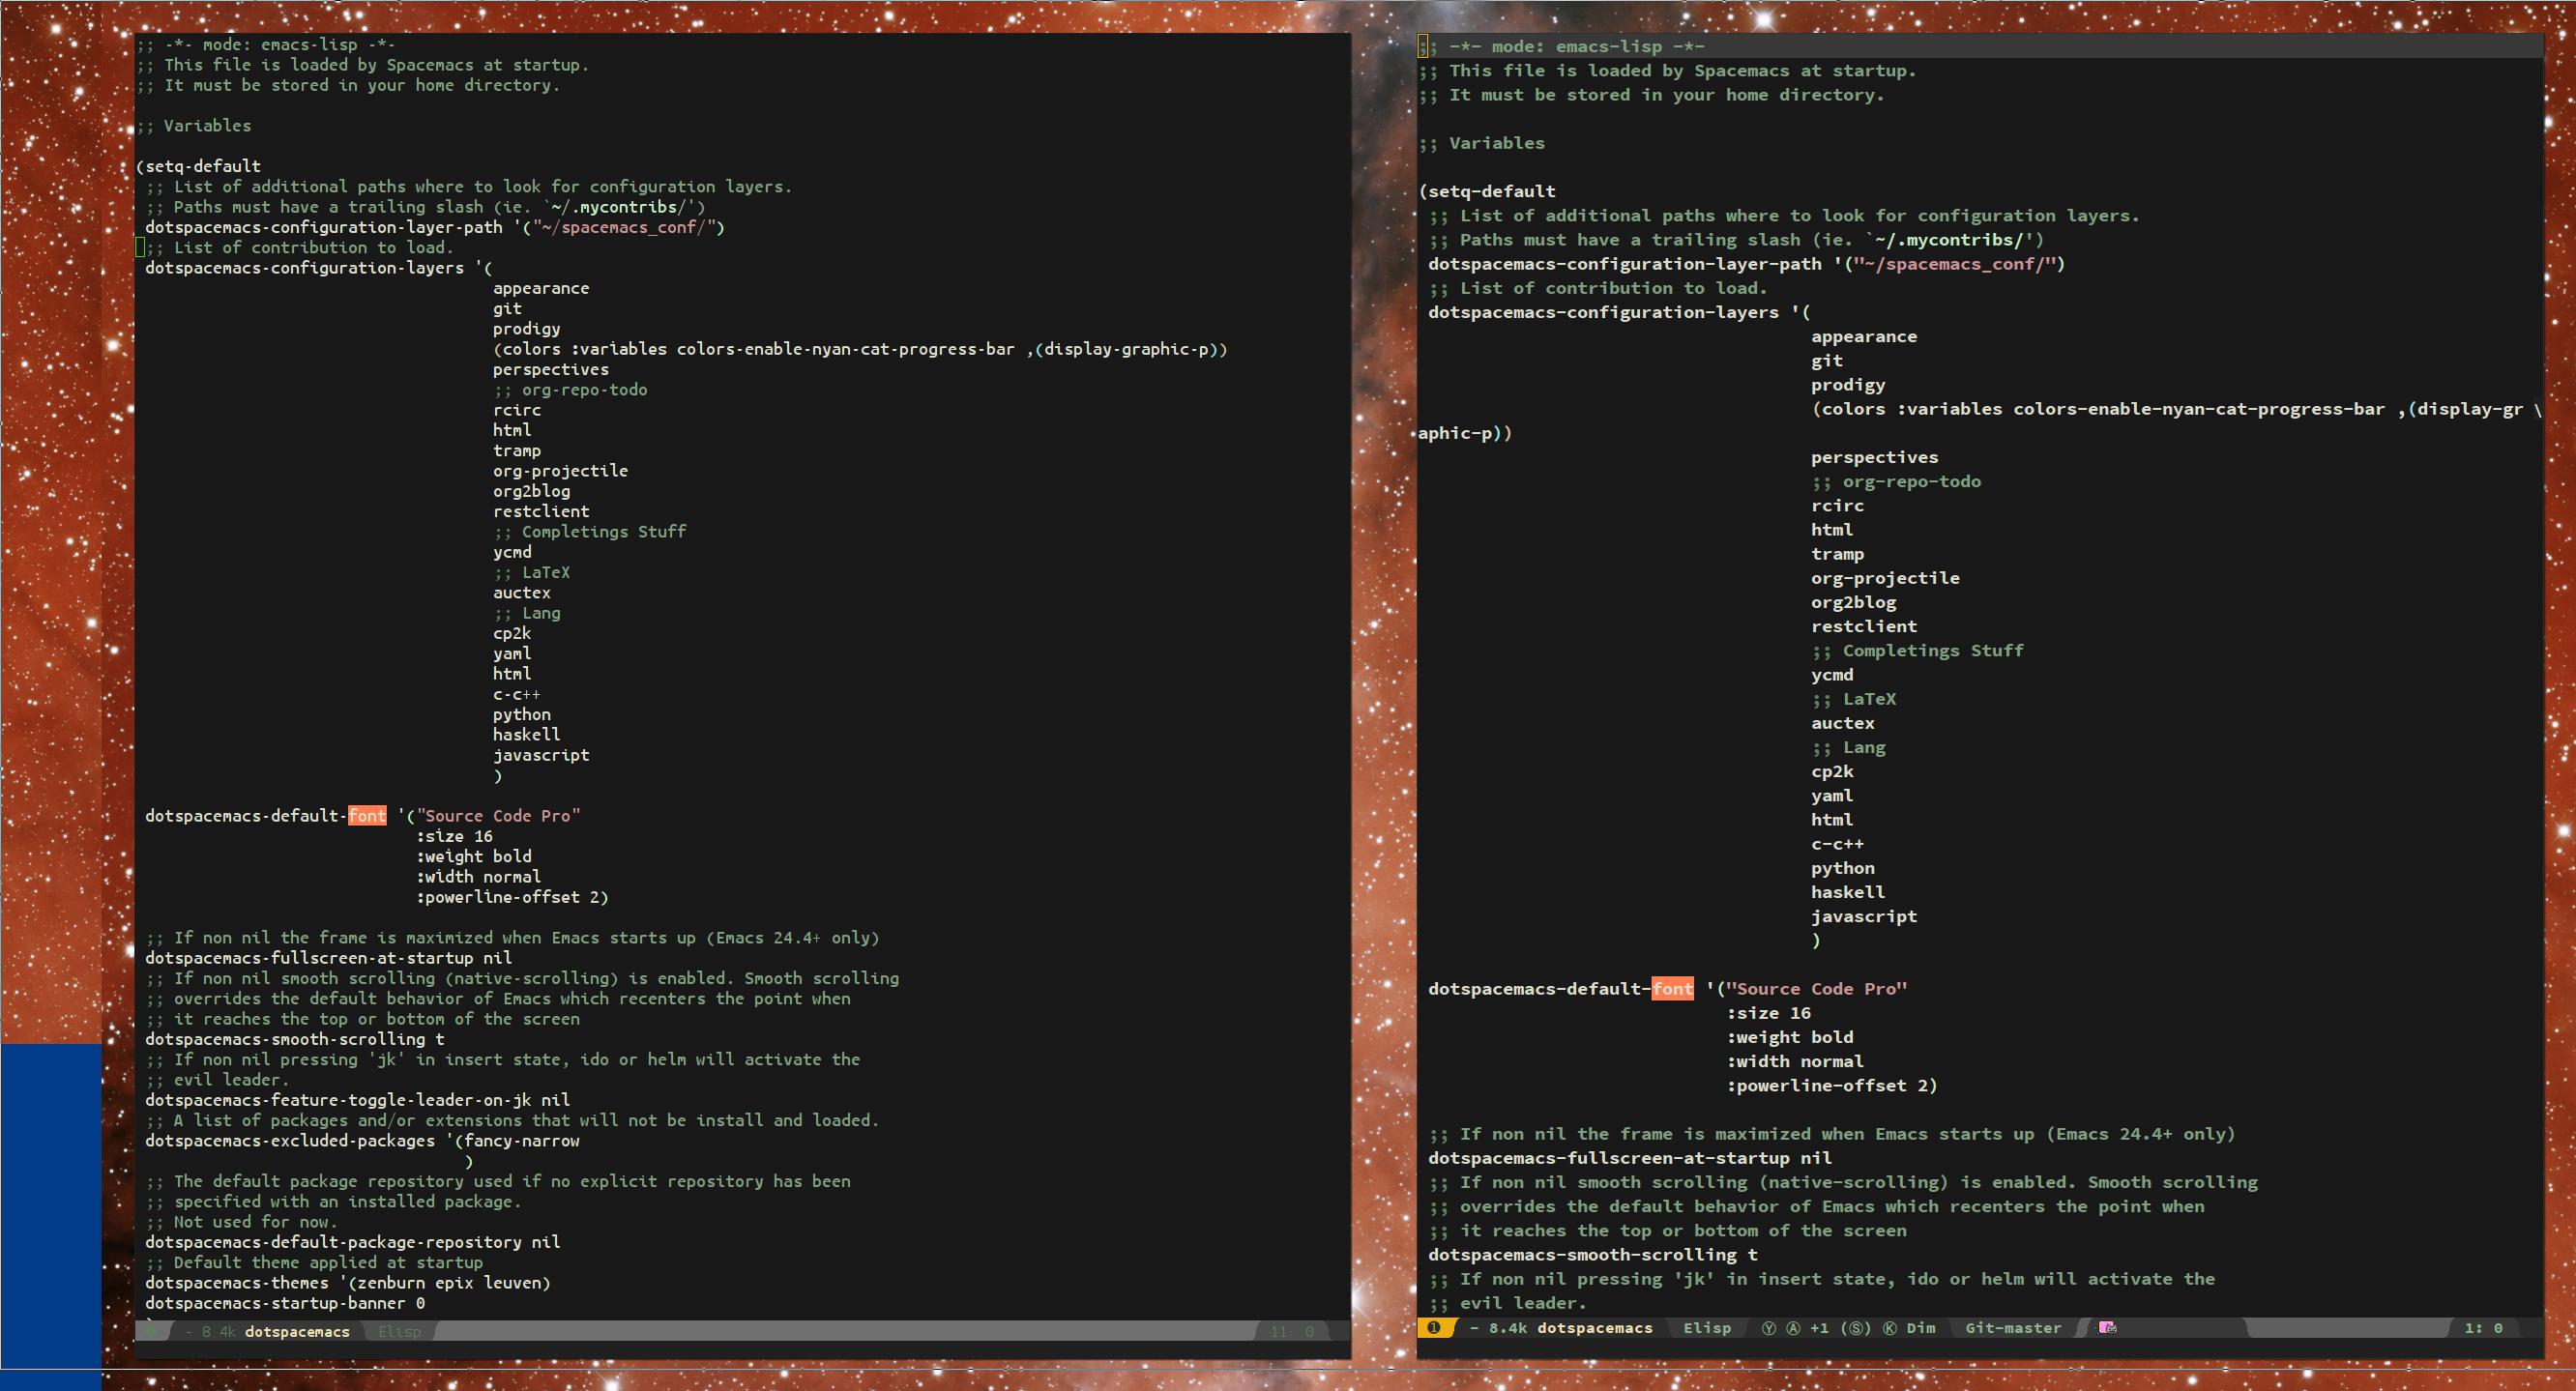Click '(setq-default' in the right window
Image resolution: width=2576 pixels, height=1391 pixels.
(x=1487, y=191)
